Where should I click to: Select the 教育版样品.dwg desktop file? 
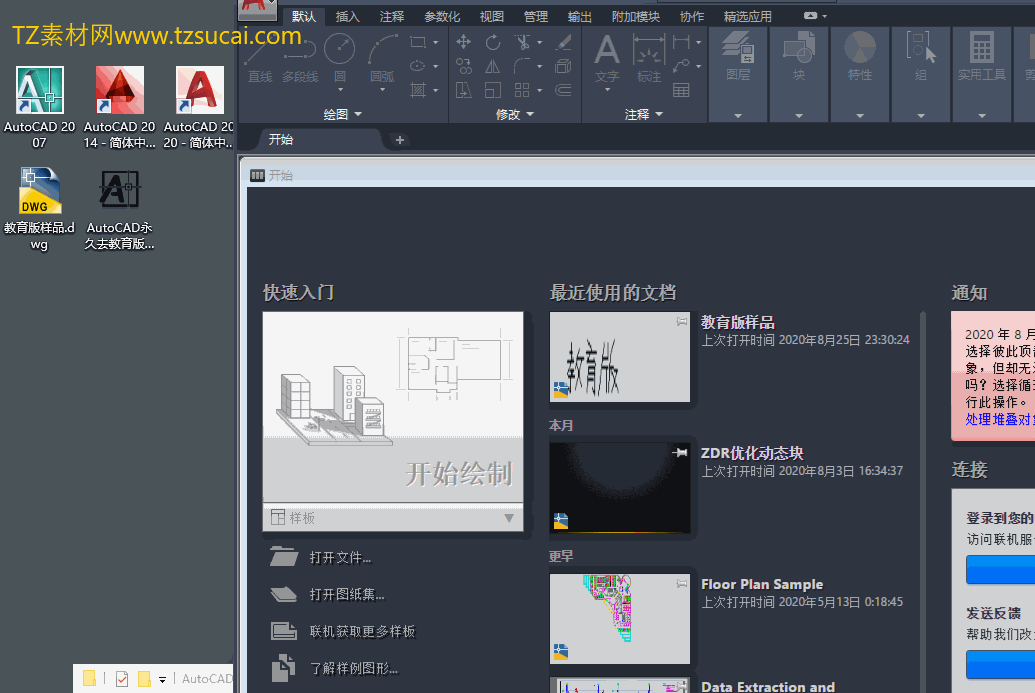pos(40,209)
